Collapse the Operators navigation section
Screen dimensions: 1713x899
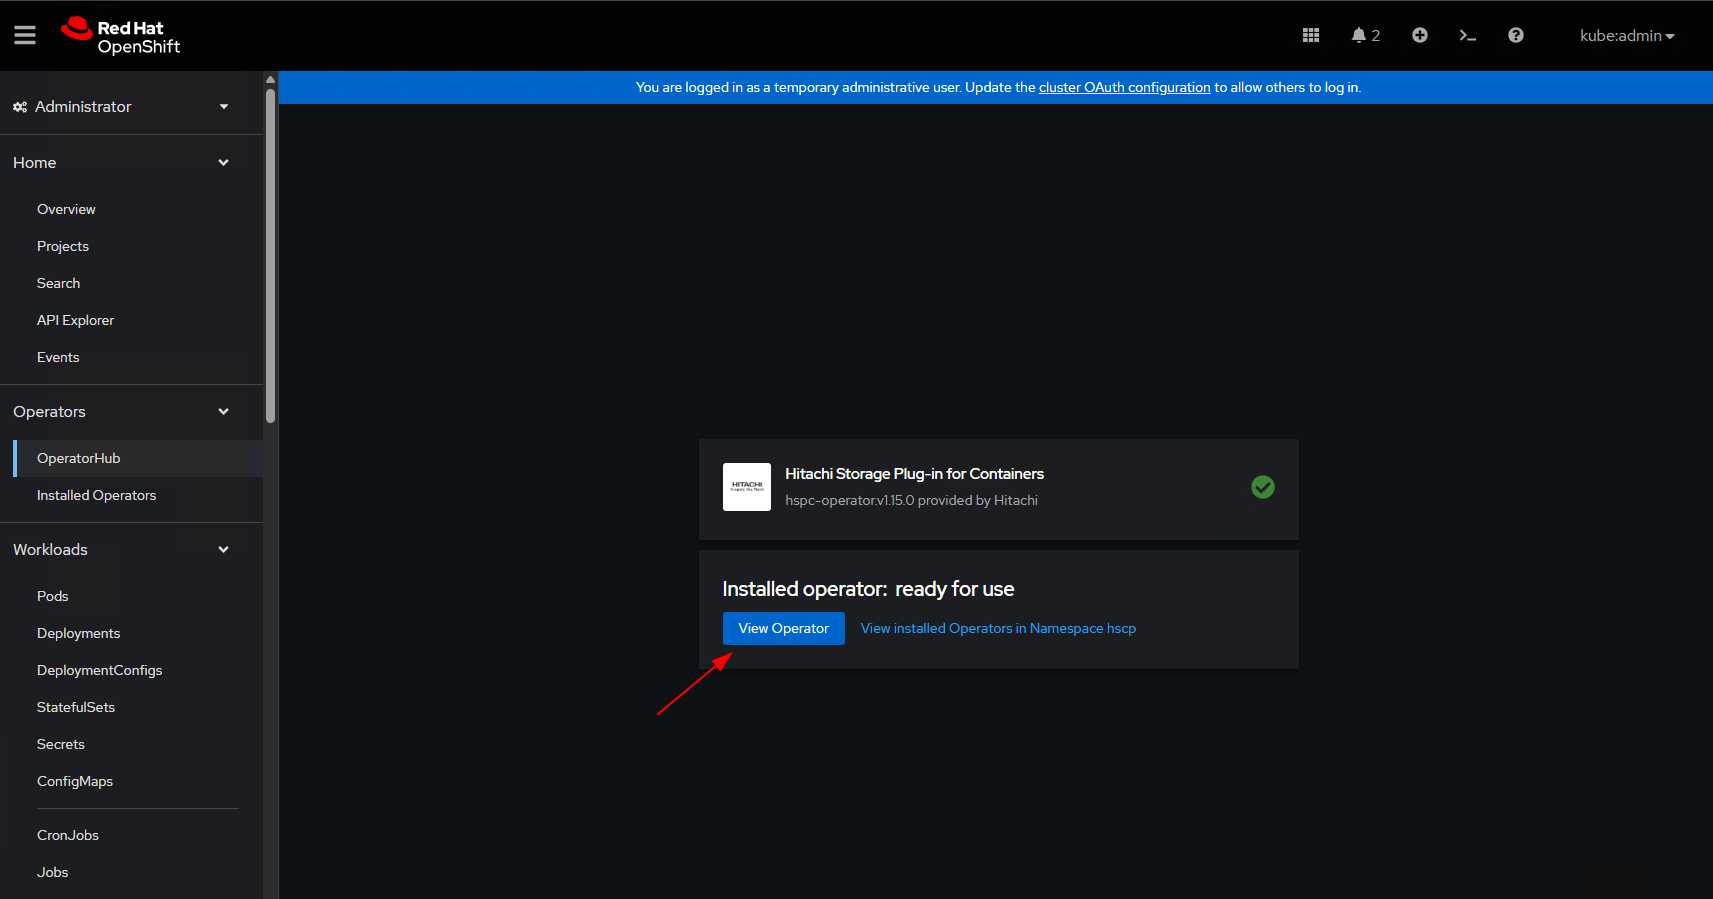point(121,412)
